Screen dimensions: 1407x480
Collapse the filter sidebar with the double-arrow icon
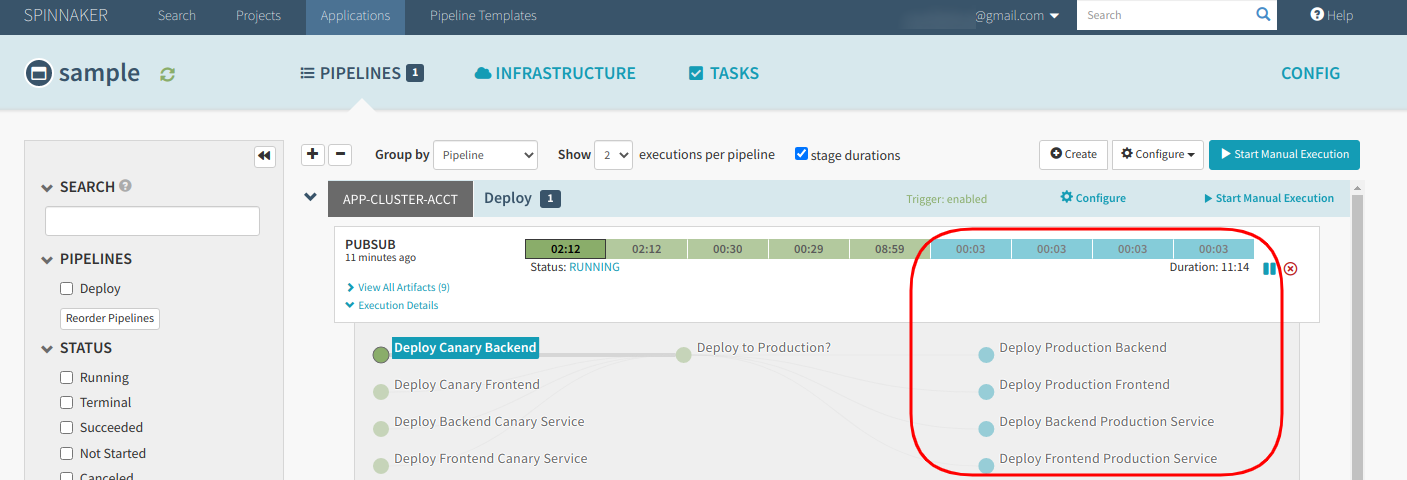click(265, 155)
